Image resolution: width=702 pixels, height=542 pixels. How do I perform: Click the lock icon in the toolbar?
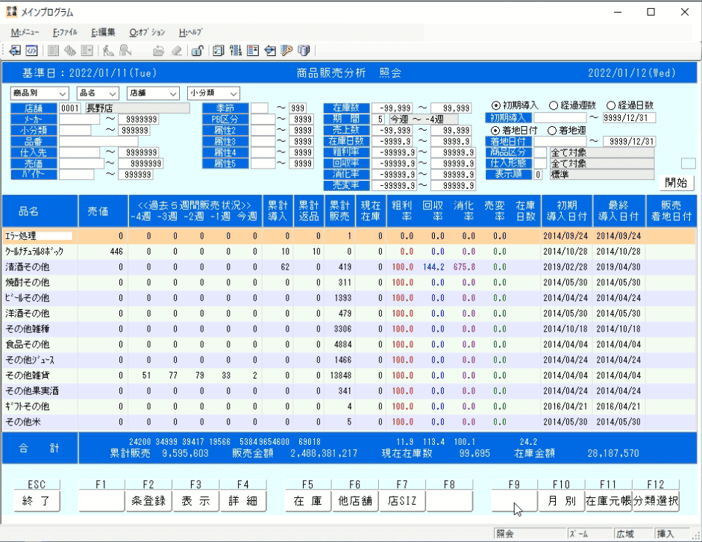tap(197, 51)
